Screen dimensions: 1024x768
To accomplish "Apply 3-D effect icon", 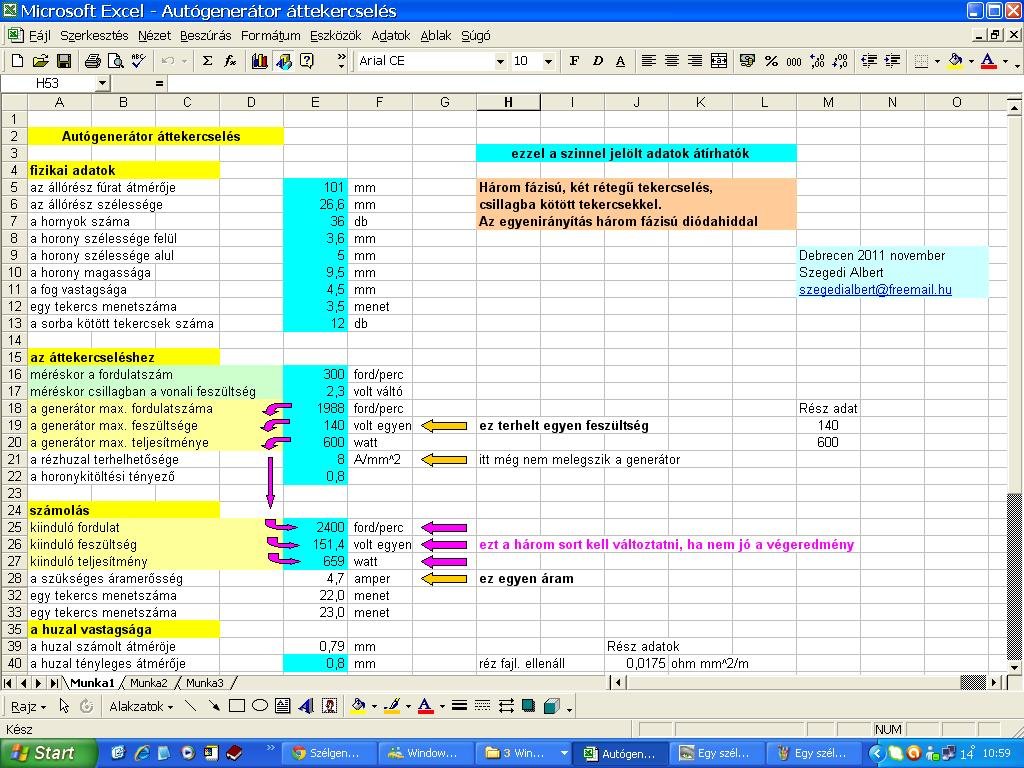I will pyautogui.click(x=552, y=706).
